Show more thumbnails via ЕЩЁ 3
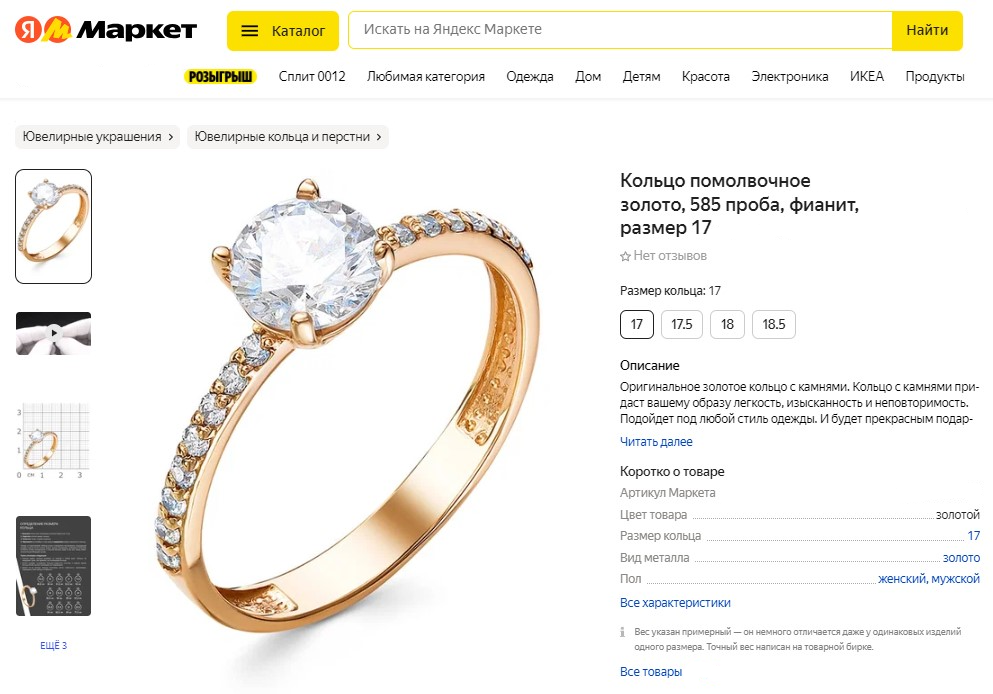The image size is (993, 694). pyautogui.click(x=54, y=646)
